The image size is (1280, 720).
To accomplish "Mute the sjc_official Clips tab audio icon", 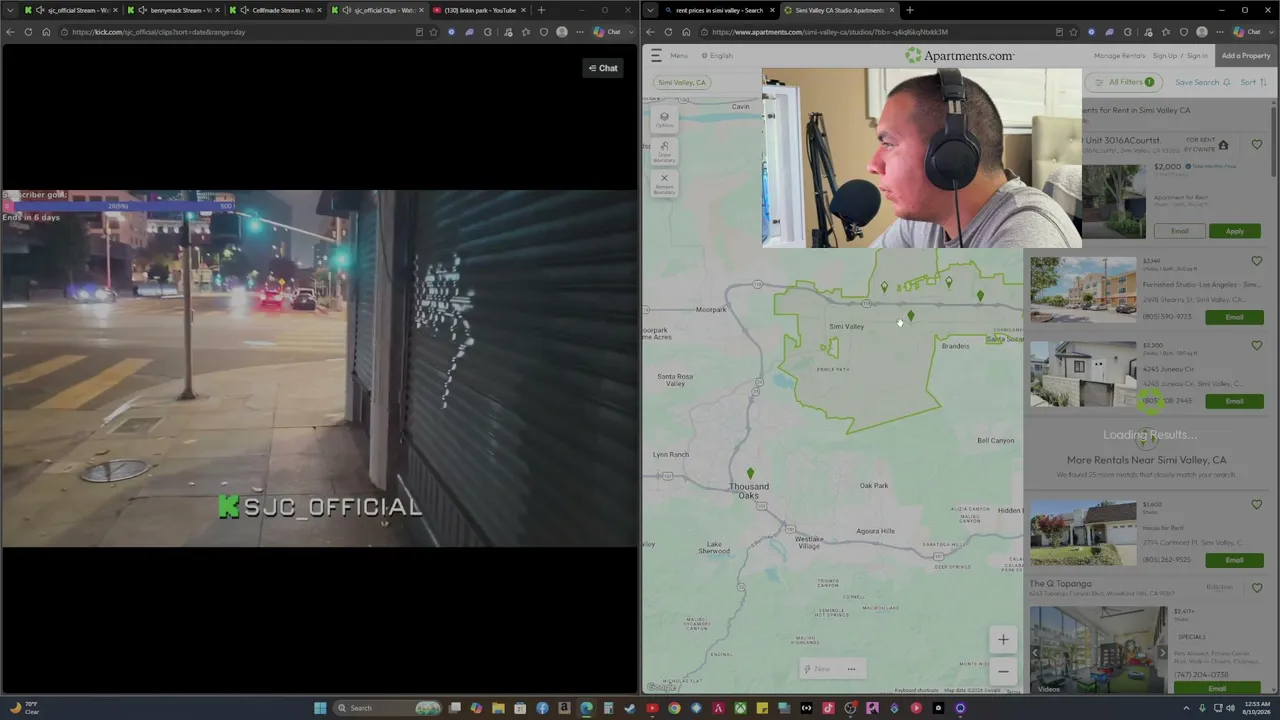I will (347, 10).
